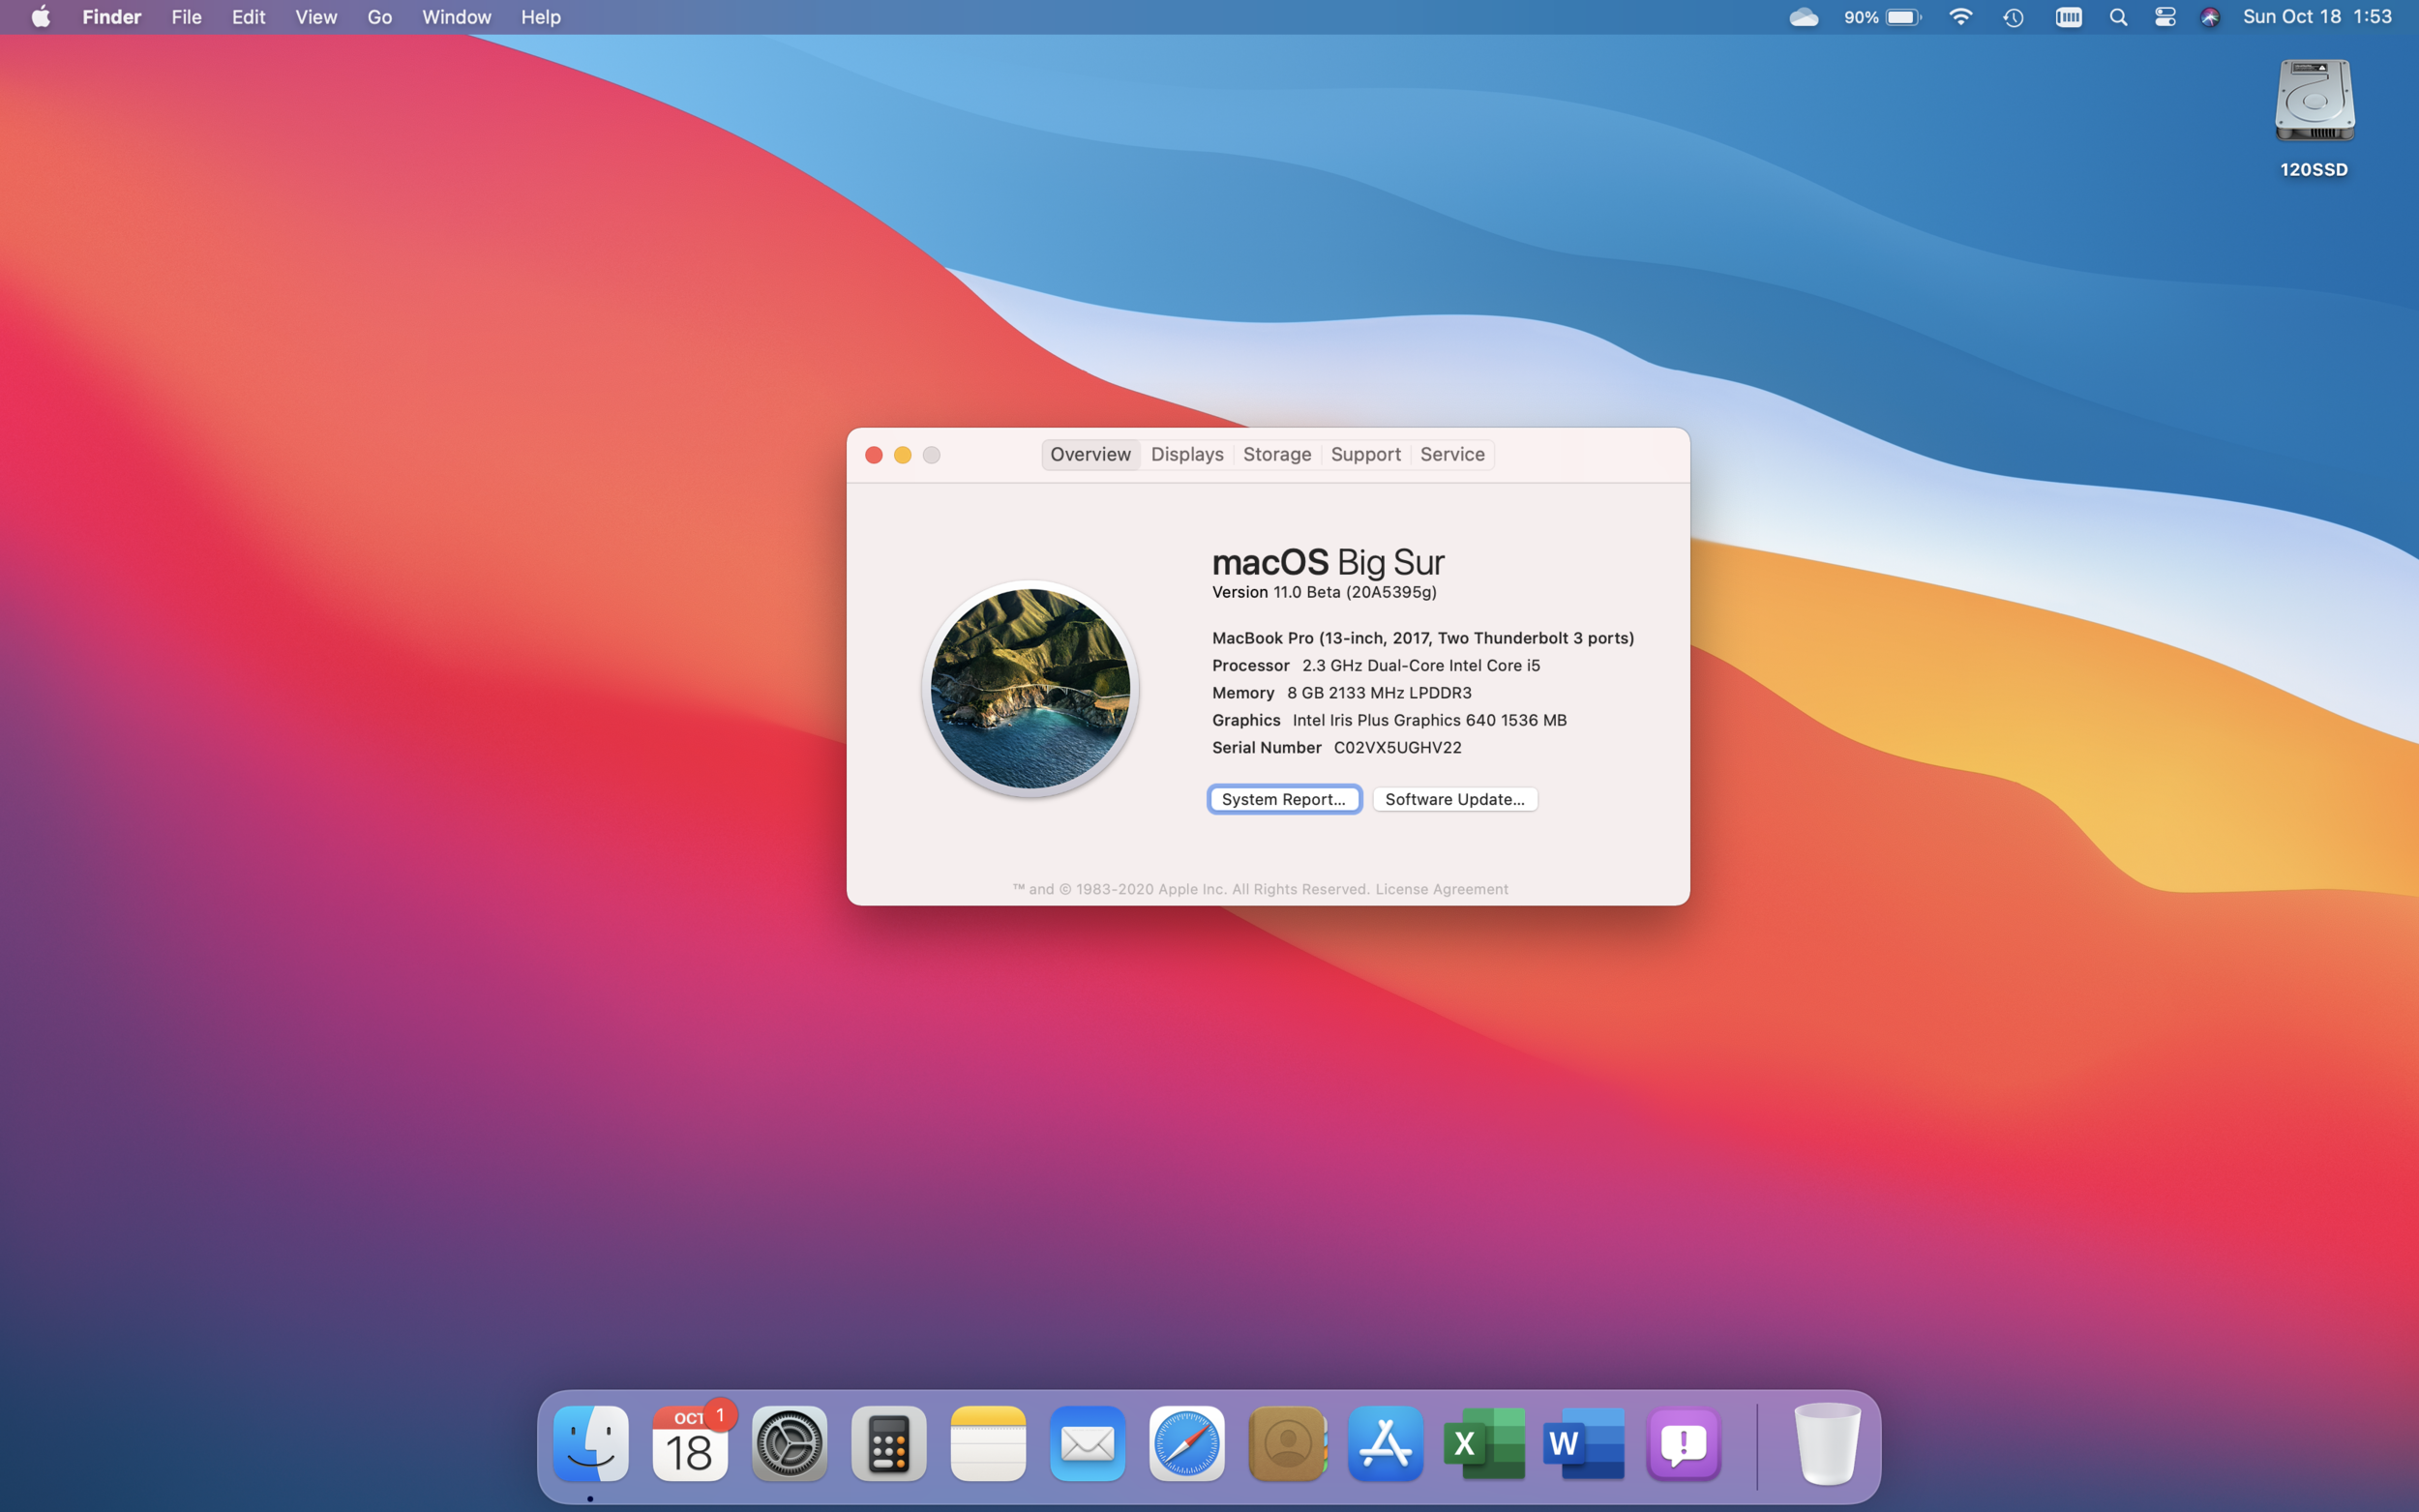Select the 120SSD drive on desktop
The width and height of the screenshot is (2419, 1512).
click(2314, 118)
